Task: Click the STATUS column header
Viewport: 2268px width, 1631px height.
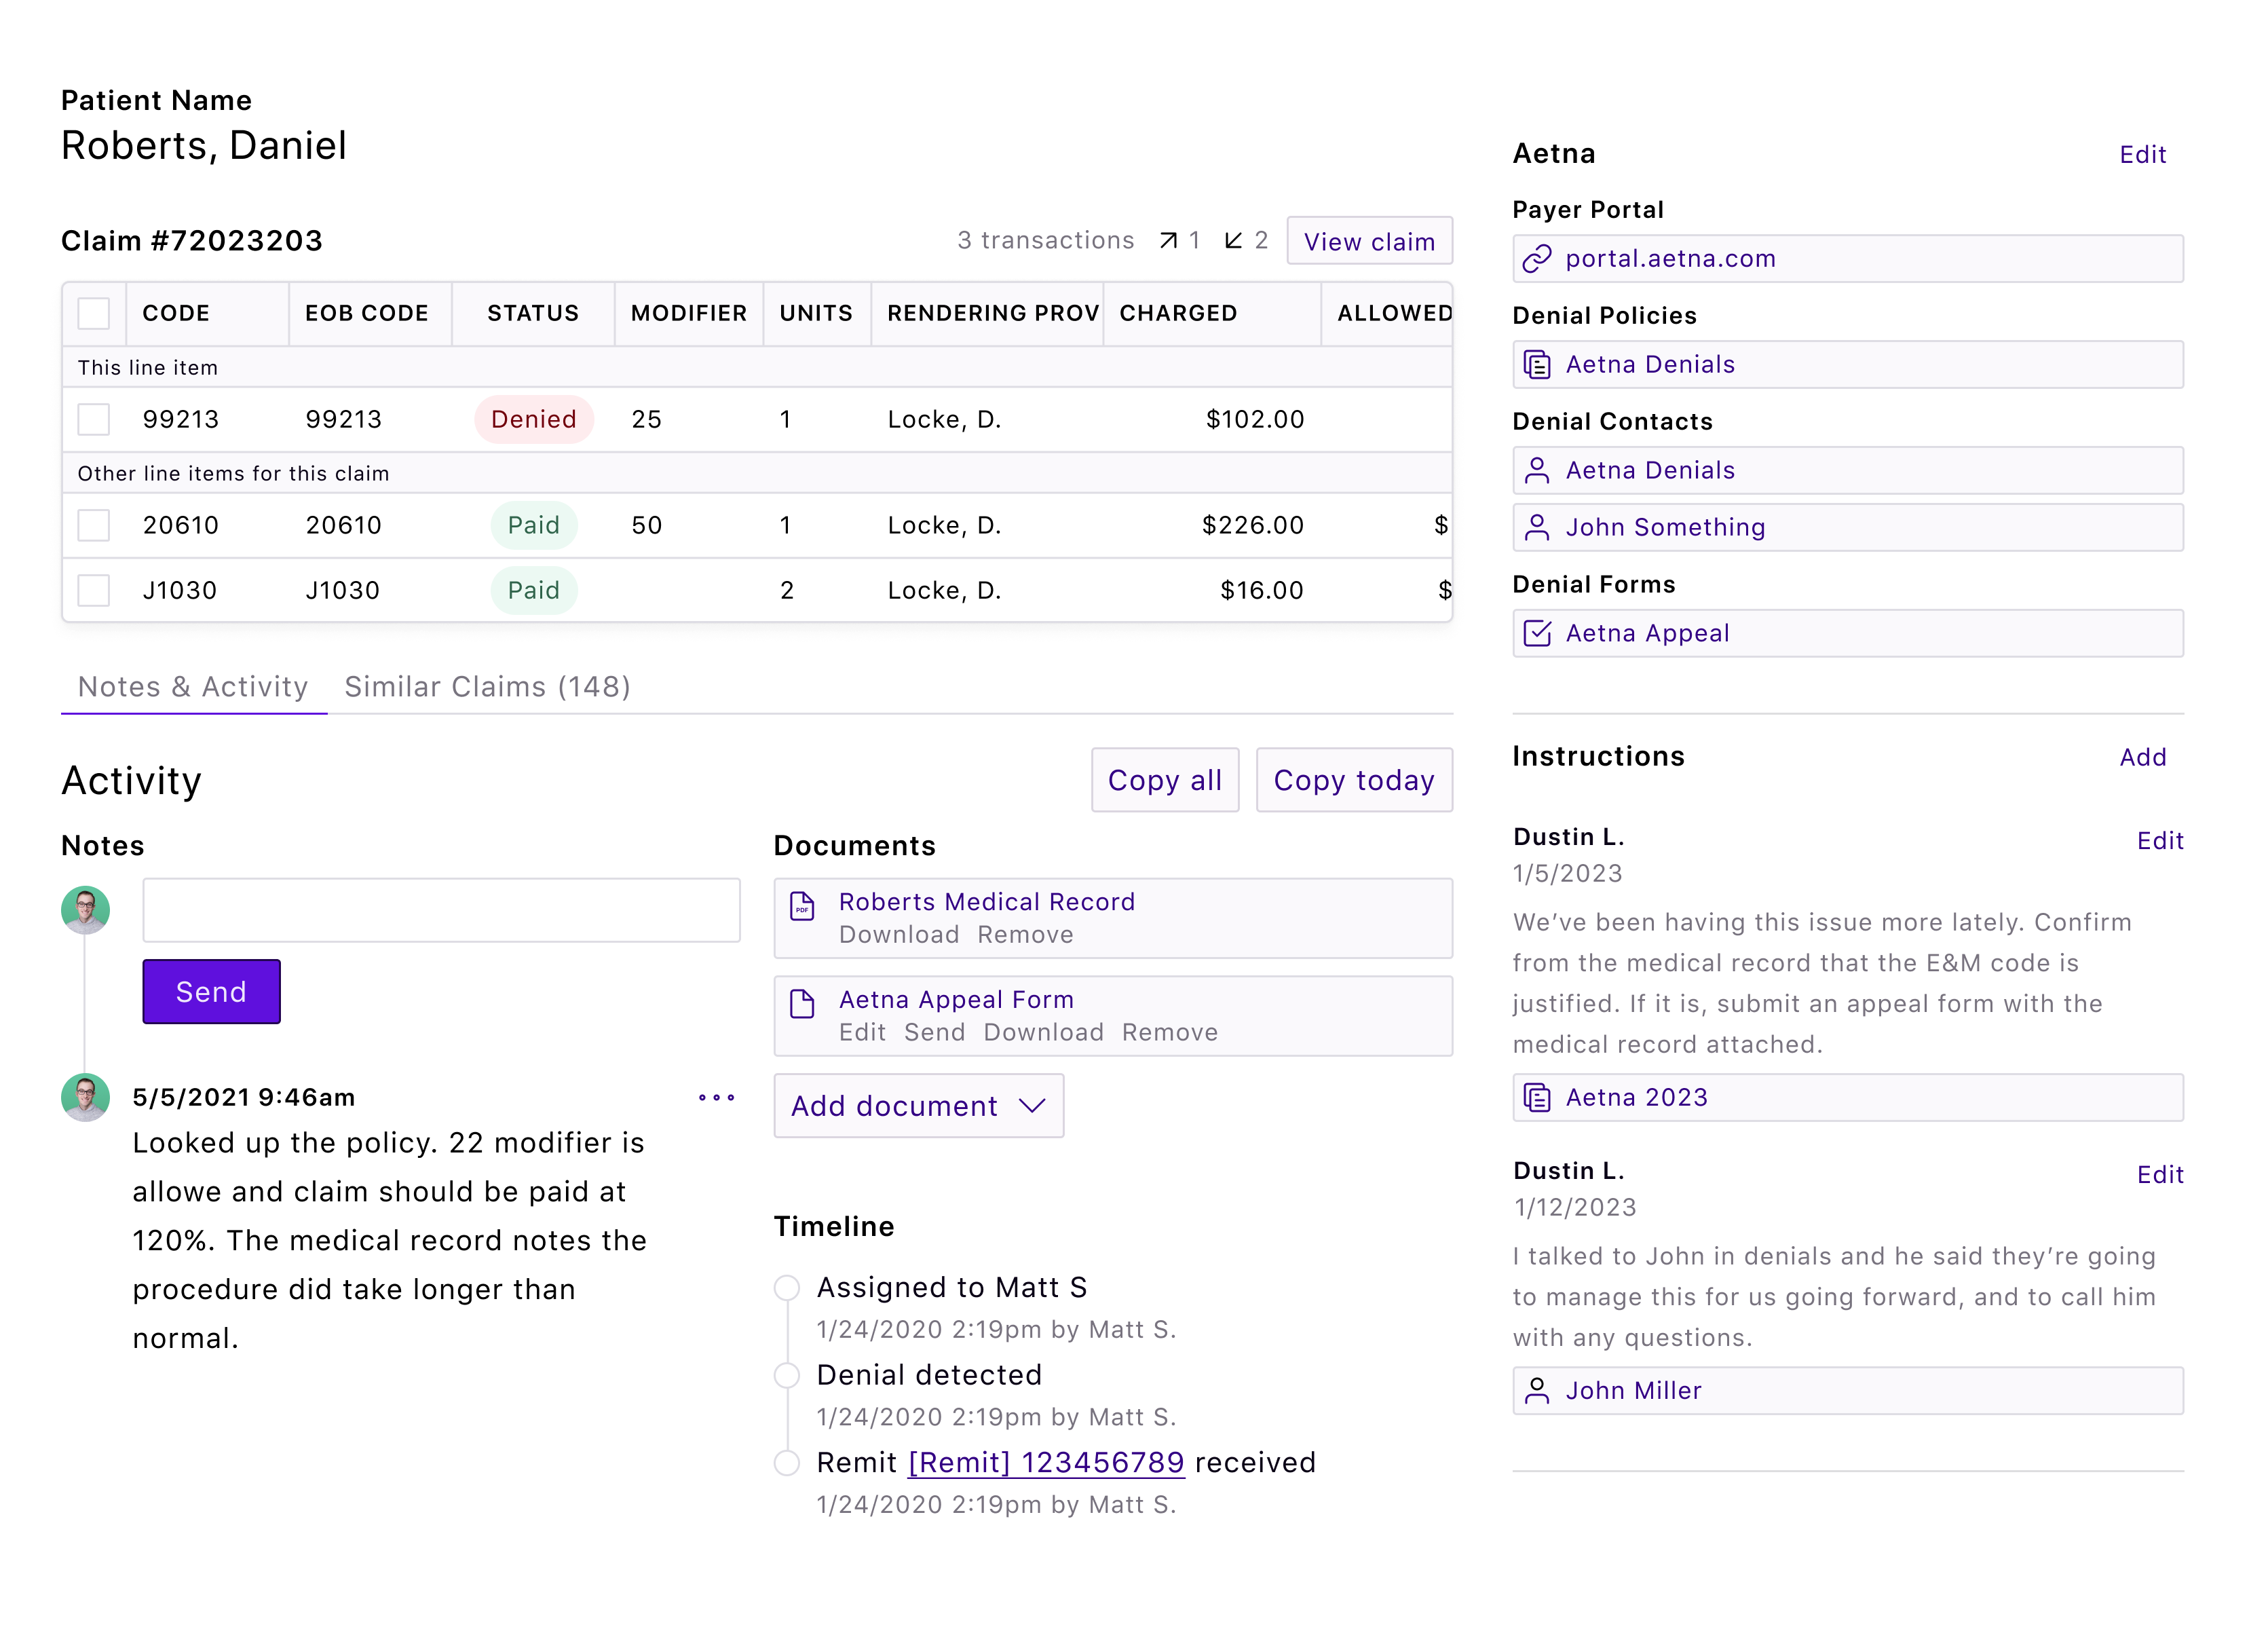Action: point(533,313)
